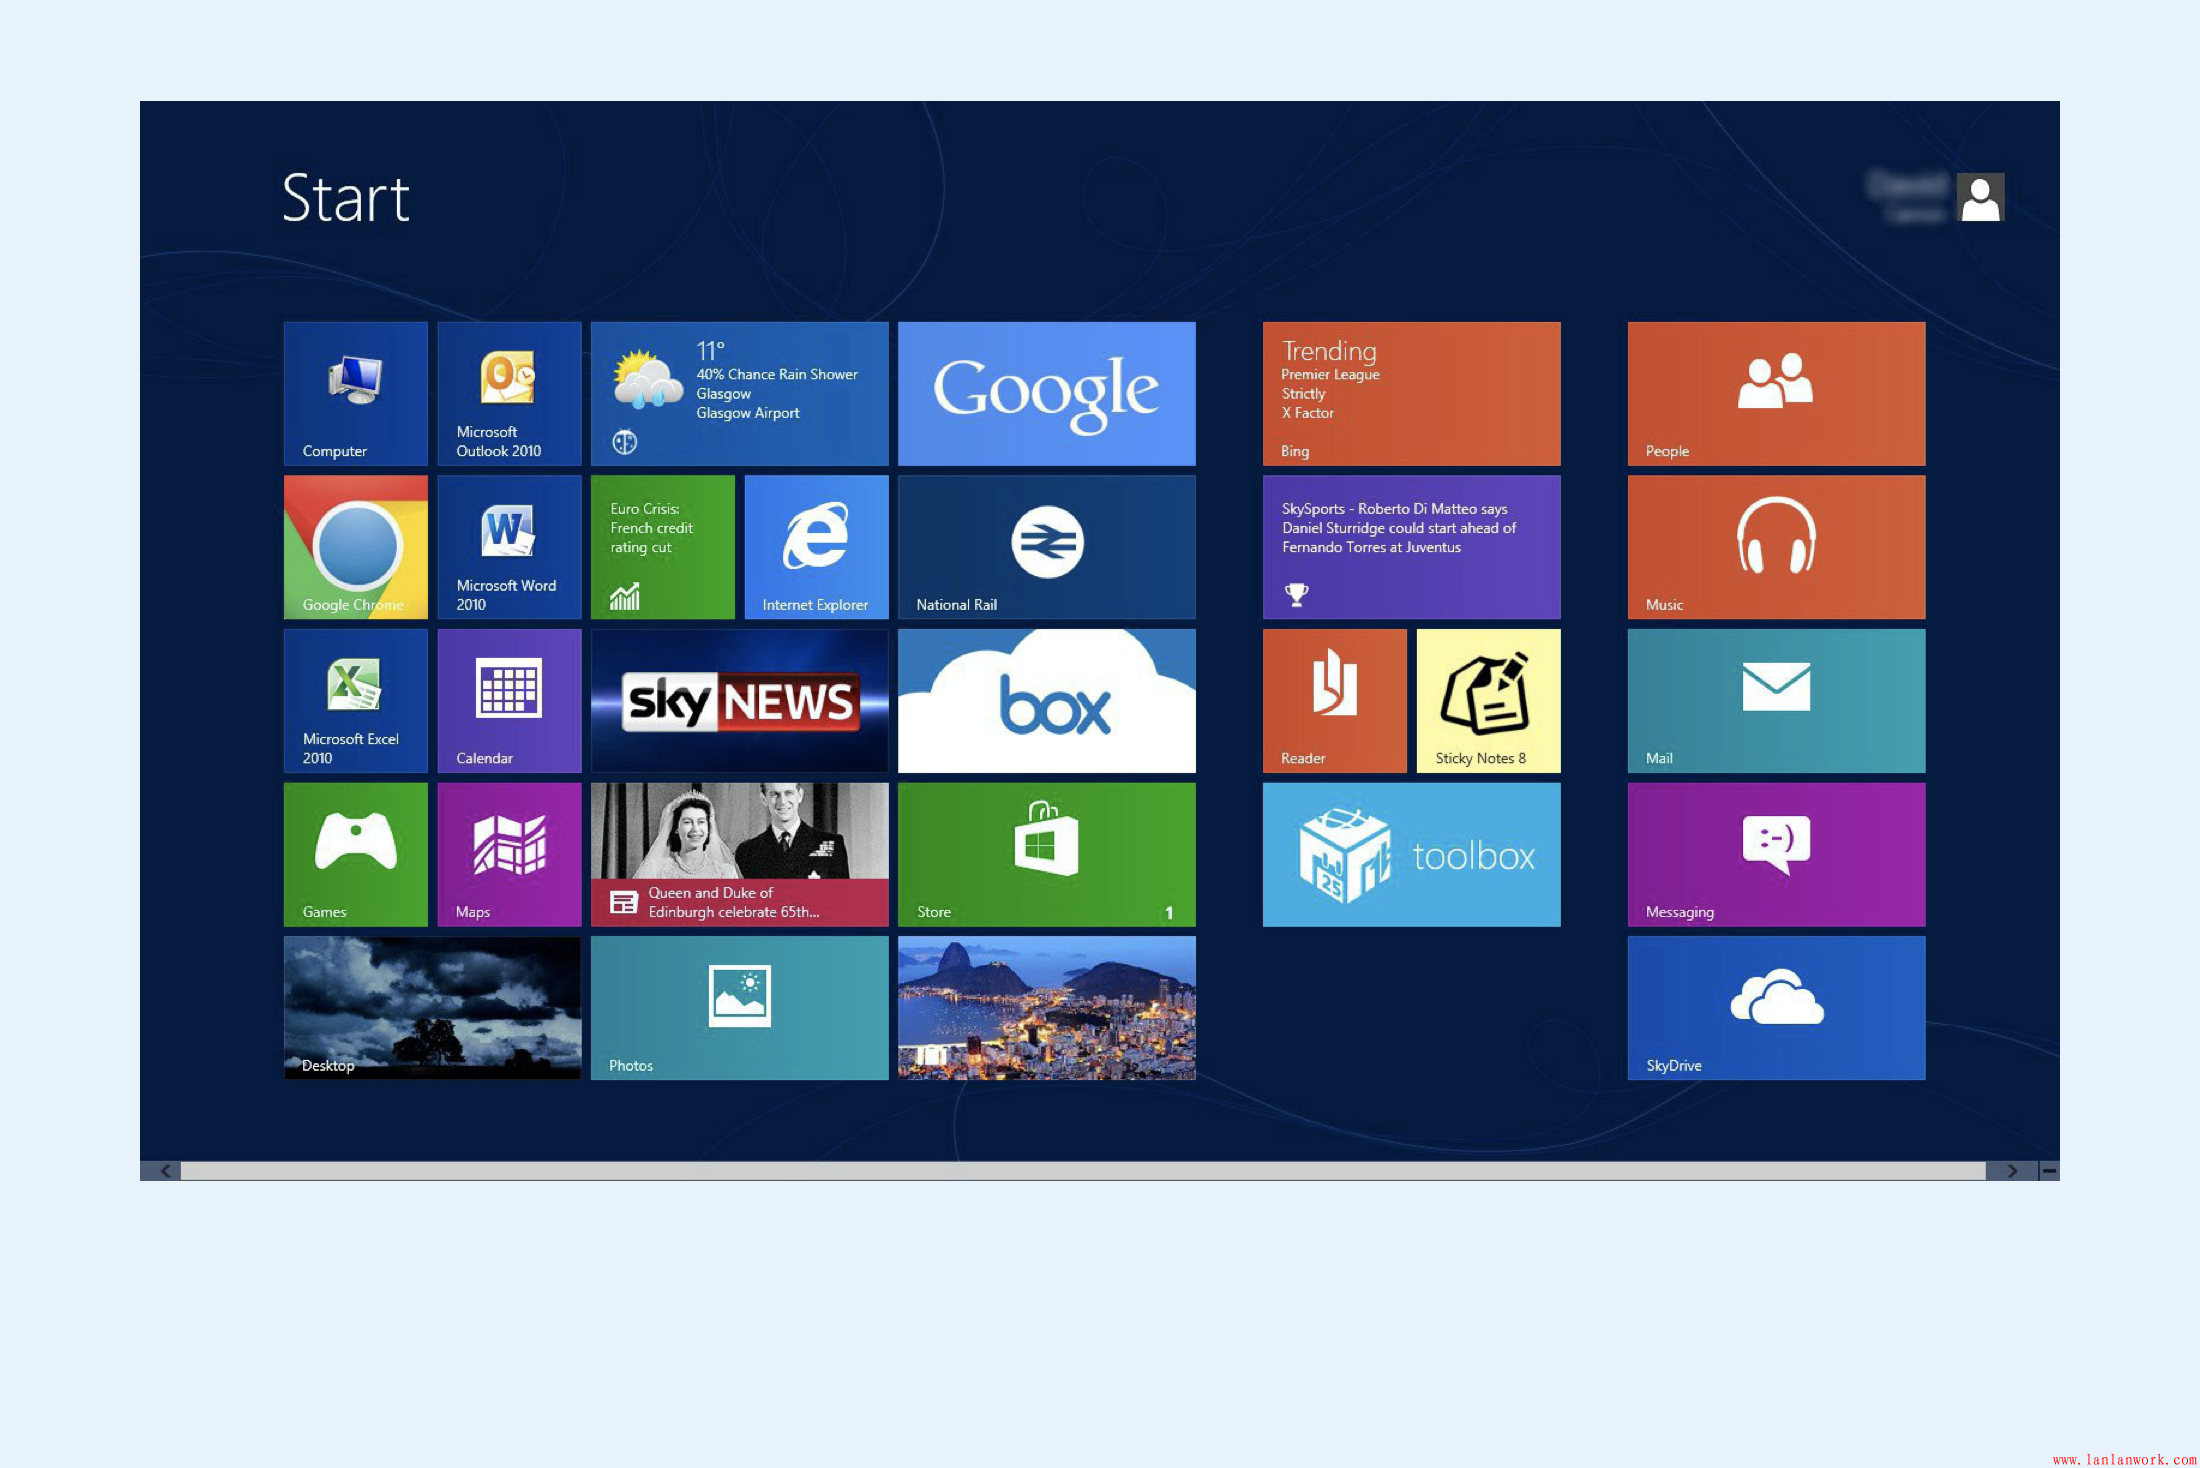Open Microsoft Word 2010 tile

click(509, 546)
